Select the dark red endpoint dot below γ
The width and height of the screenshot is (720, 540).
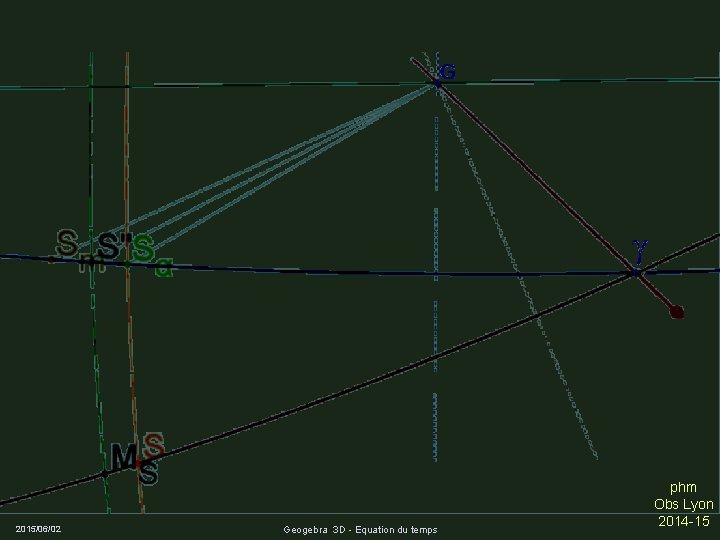click(x=677, y=312)
